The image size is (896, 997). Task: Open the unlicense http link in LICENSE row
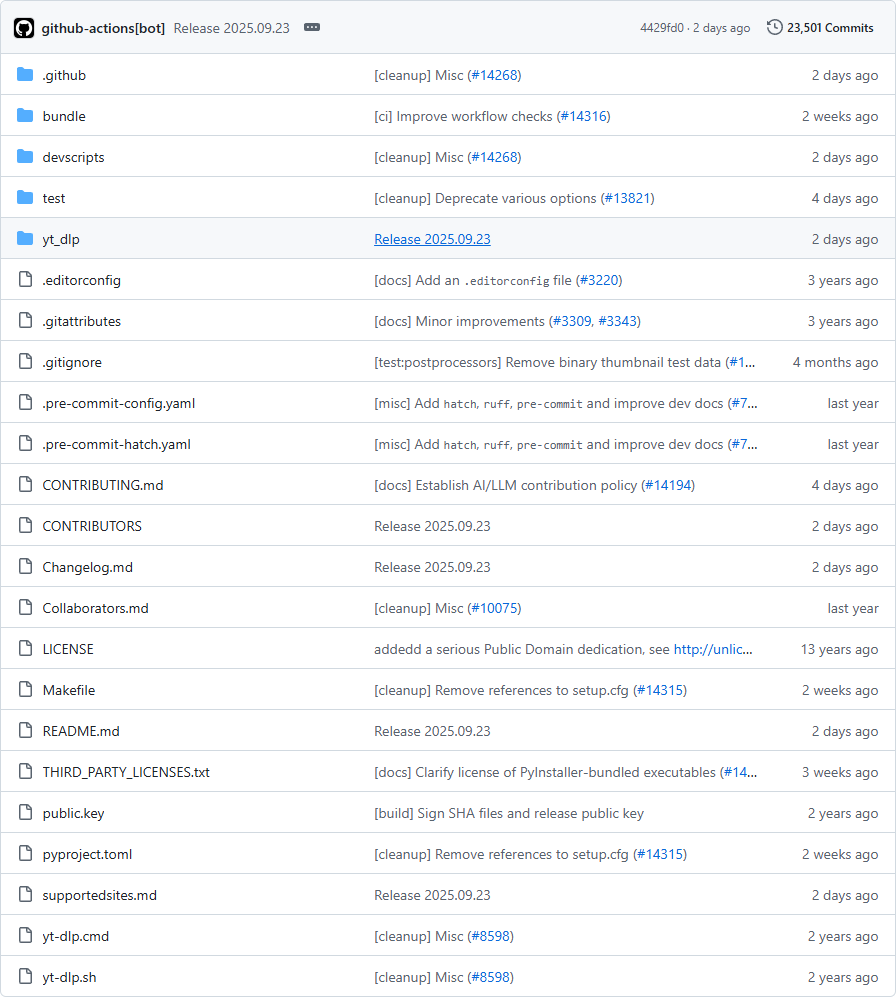[712, 649]
